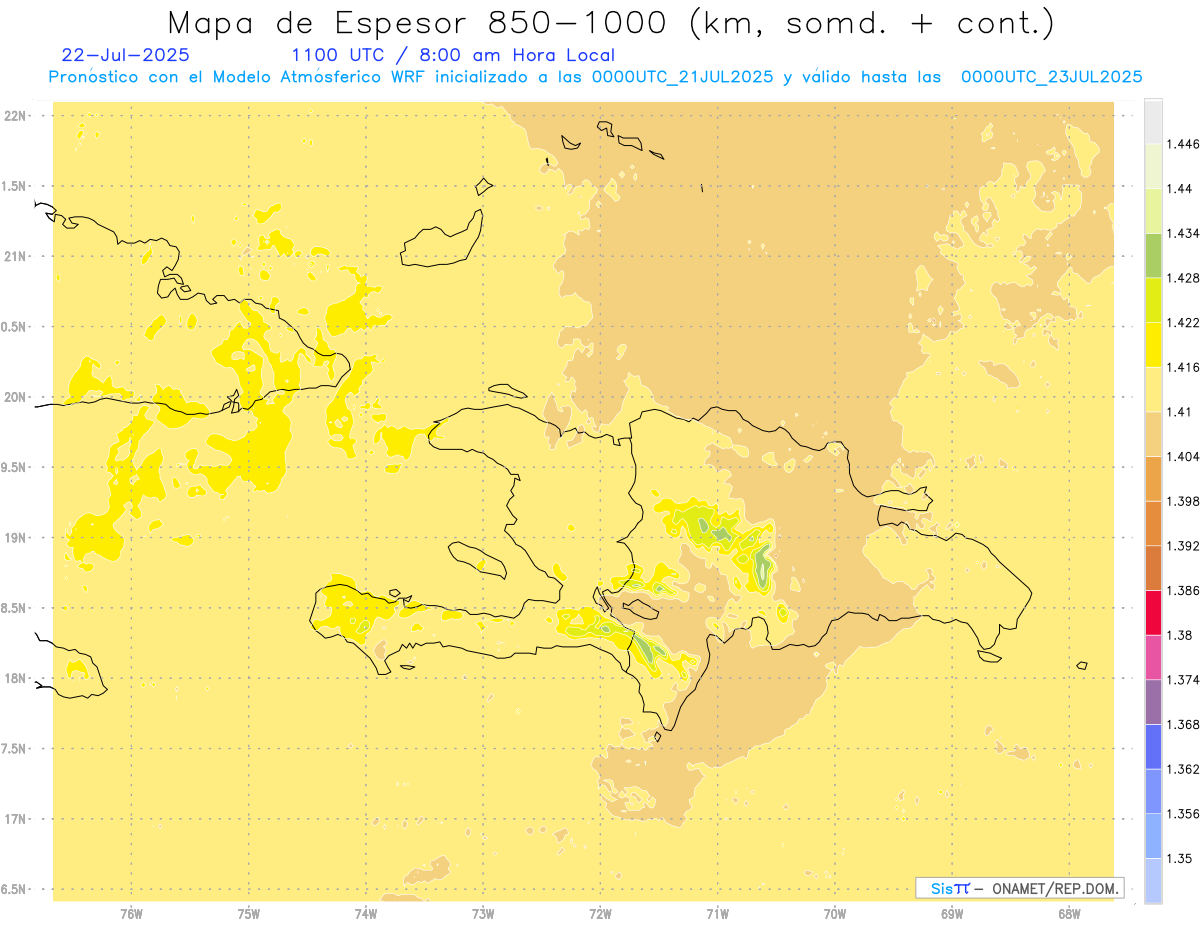This screenshot has width=1200, height=927.
Task: Click the green swatch between 1.428 and 1.434
Action: click(x=1154, y=255)
